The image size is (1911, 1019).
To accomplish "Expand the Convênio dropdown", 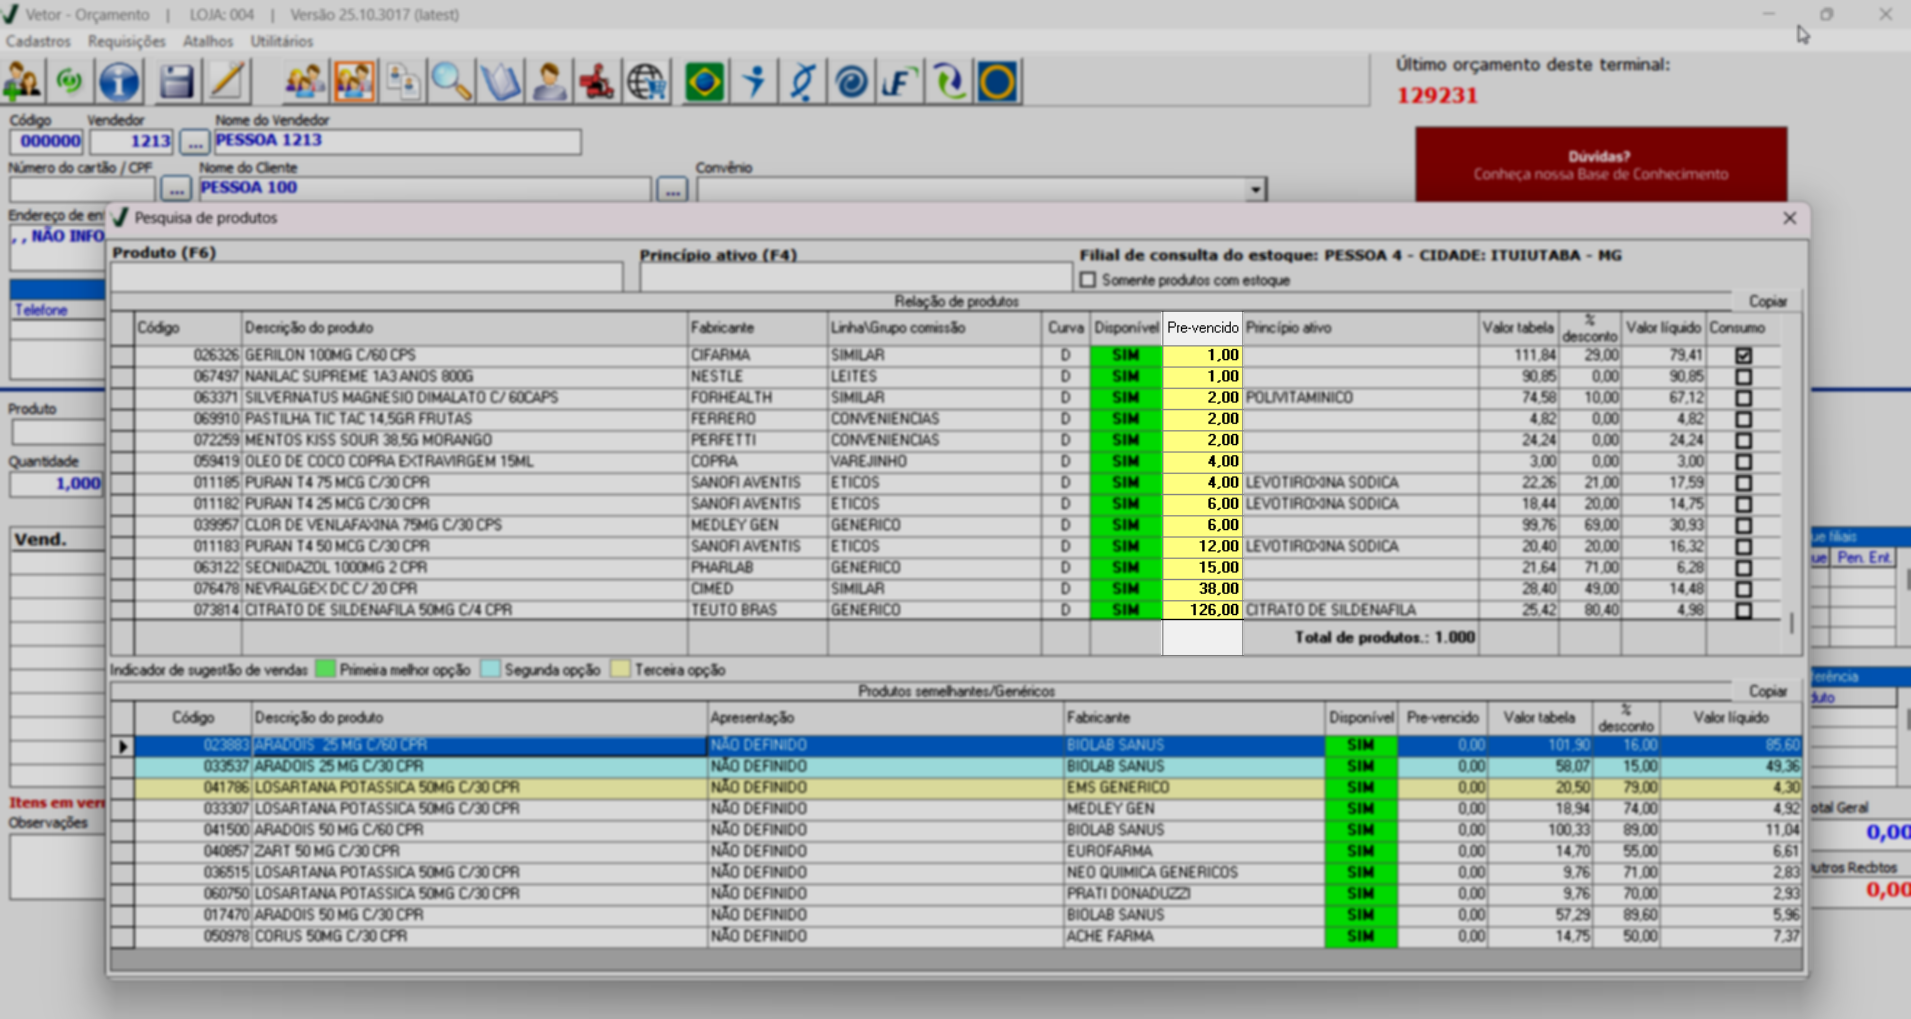I will coord(1255,190).
